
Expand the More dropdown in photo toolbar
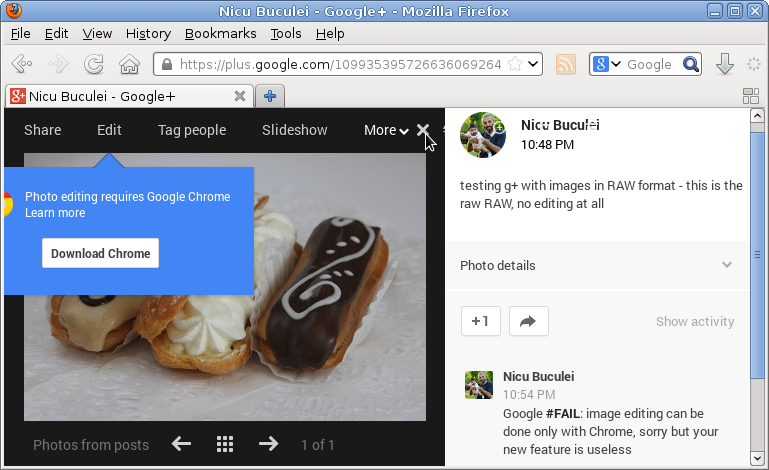[x=386, y=130]
